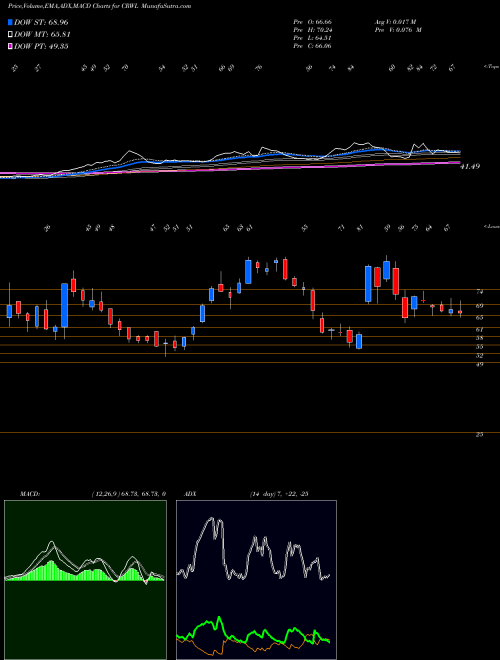Image resolution: width=500 pixels, height=660 pixels.
Task: Click the 'Pre H: 70.24' value
Action: (312, 30)
